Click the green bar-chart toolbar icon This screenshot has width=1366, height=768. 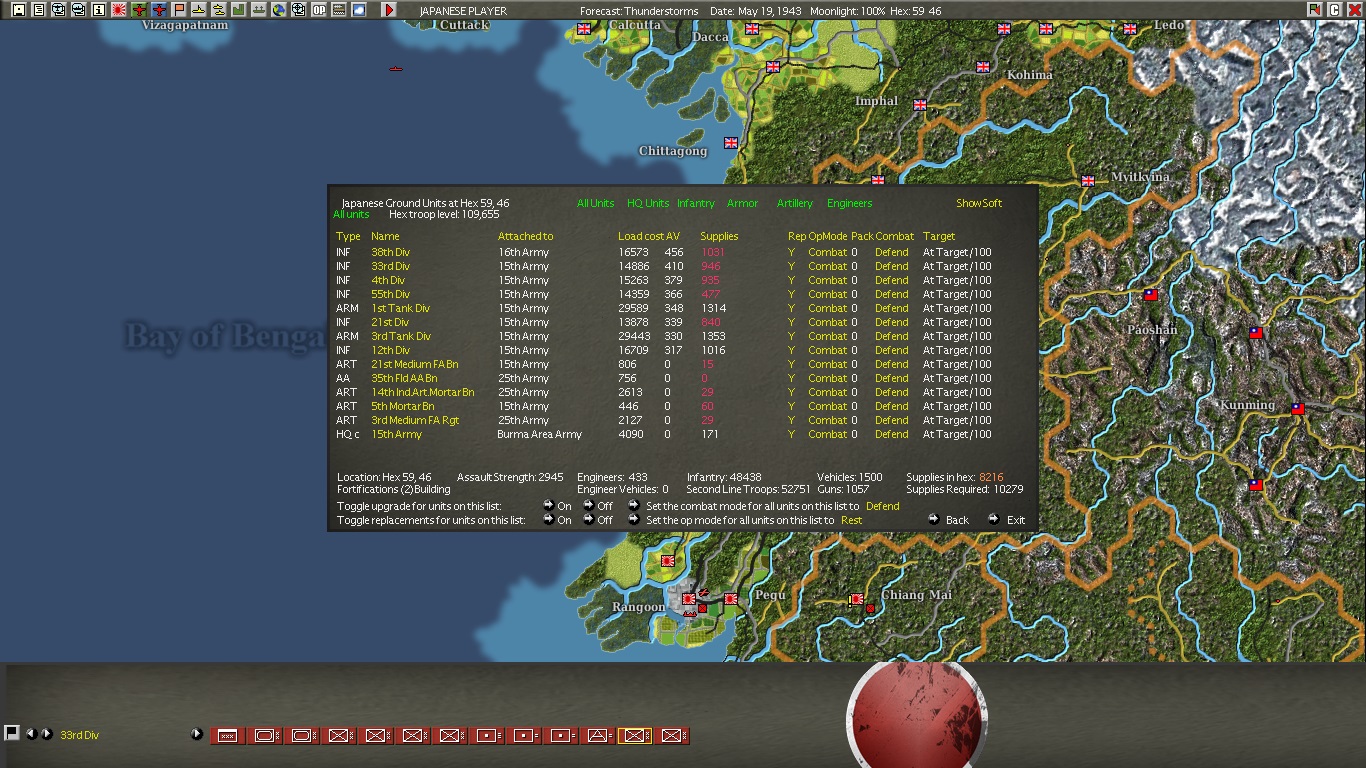pyautogui.click(x=239, y=10)
